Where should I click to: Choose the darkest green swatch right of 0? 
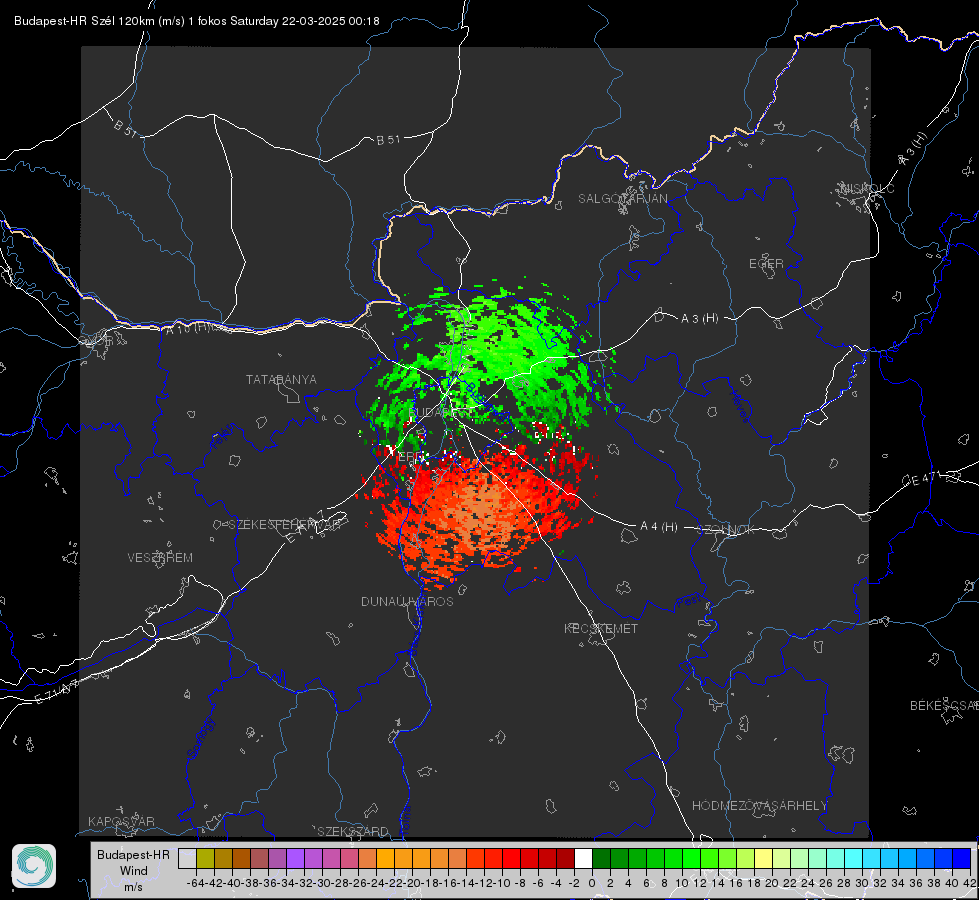click(x=601, y=858)
